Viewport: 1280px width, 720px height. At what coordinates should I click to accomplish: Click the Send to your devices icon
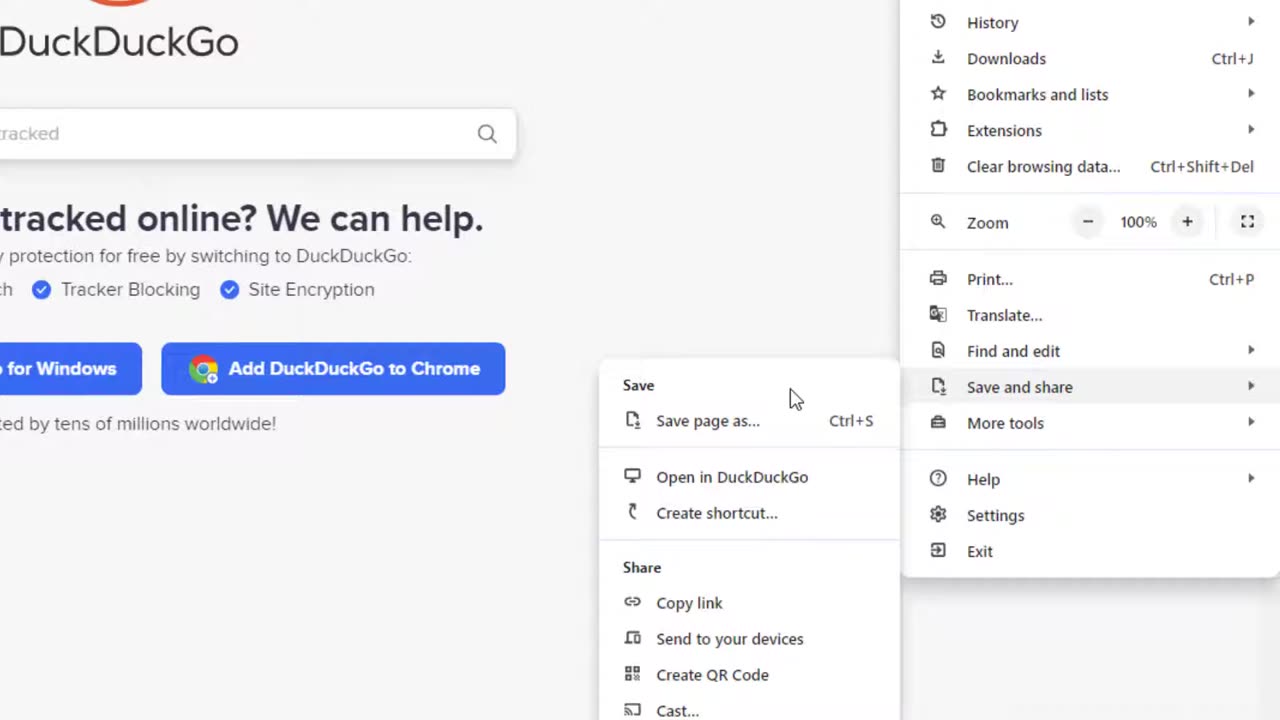[632, 639]
